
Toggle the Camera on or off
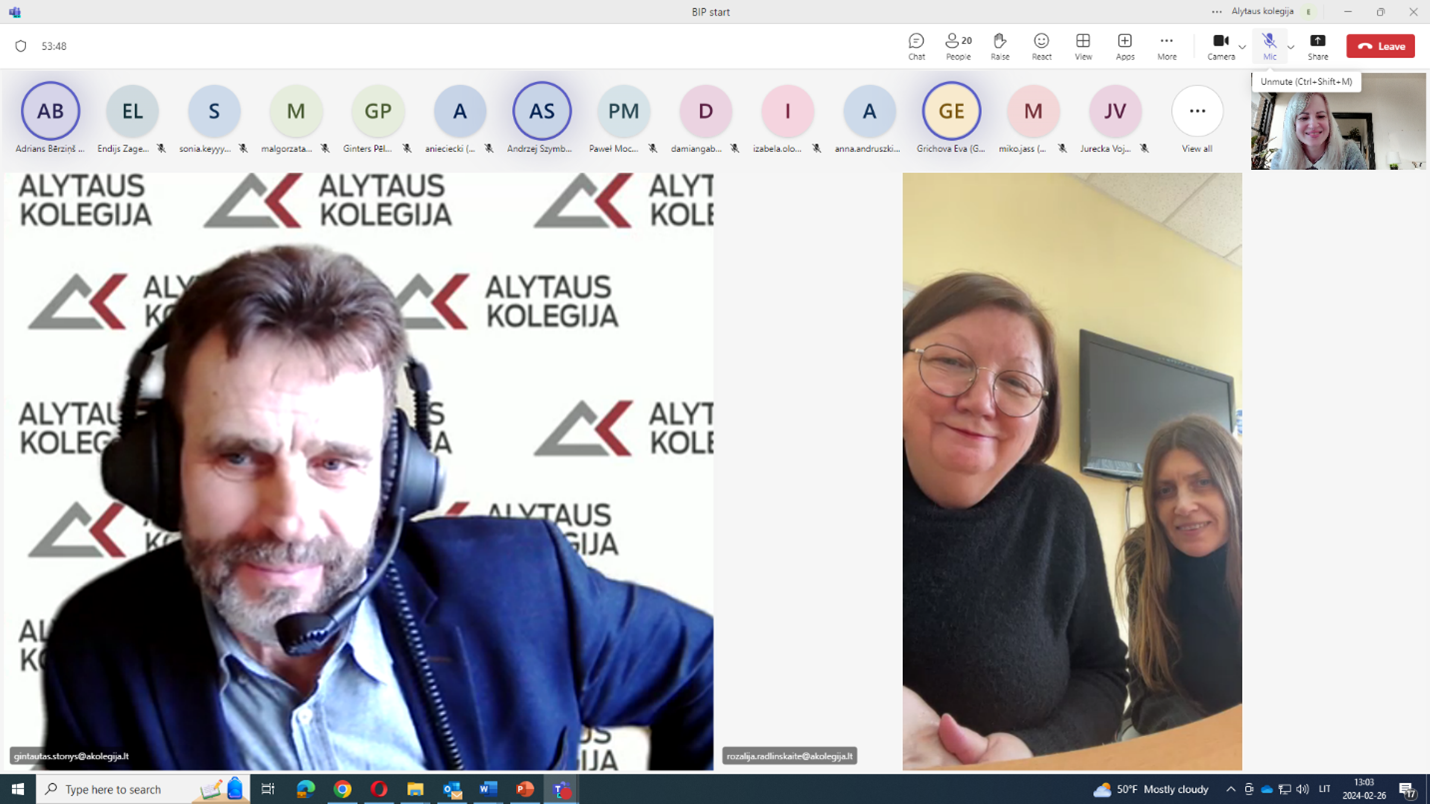[1221, 46]
